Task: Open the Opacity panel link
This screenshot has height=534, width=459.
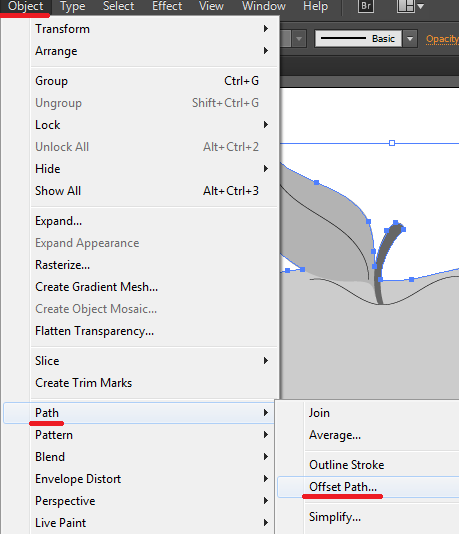Action: (442, 39)
